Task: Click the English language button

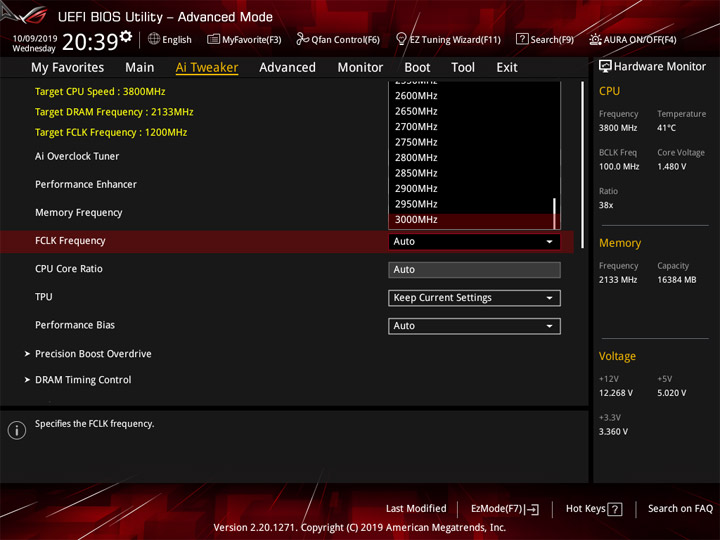Action: 170,39
